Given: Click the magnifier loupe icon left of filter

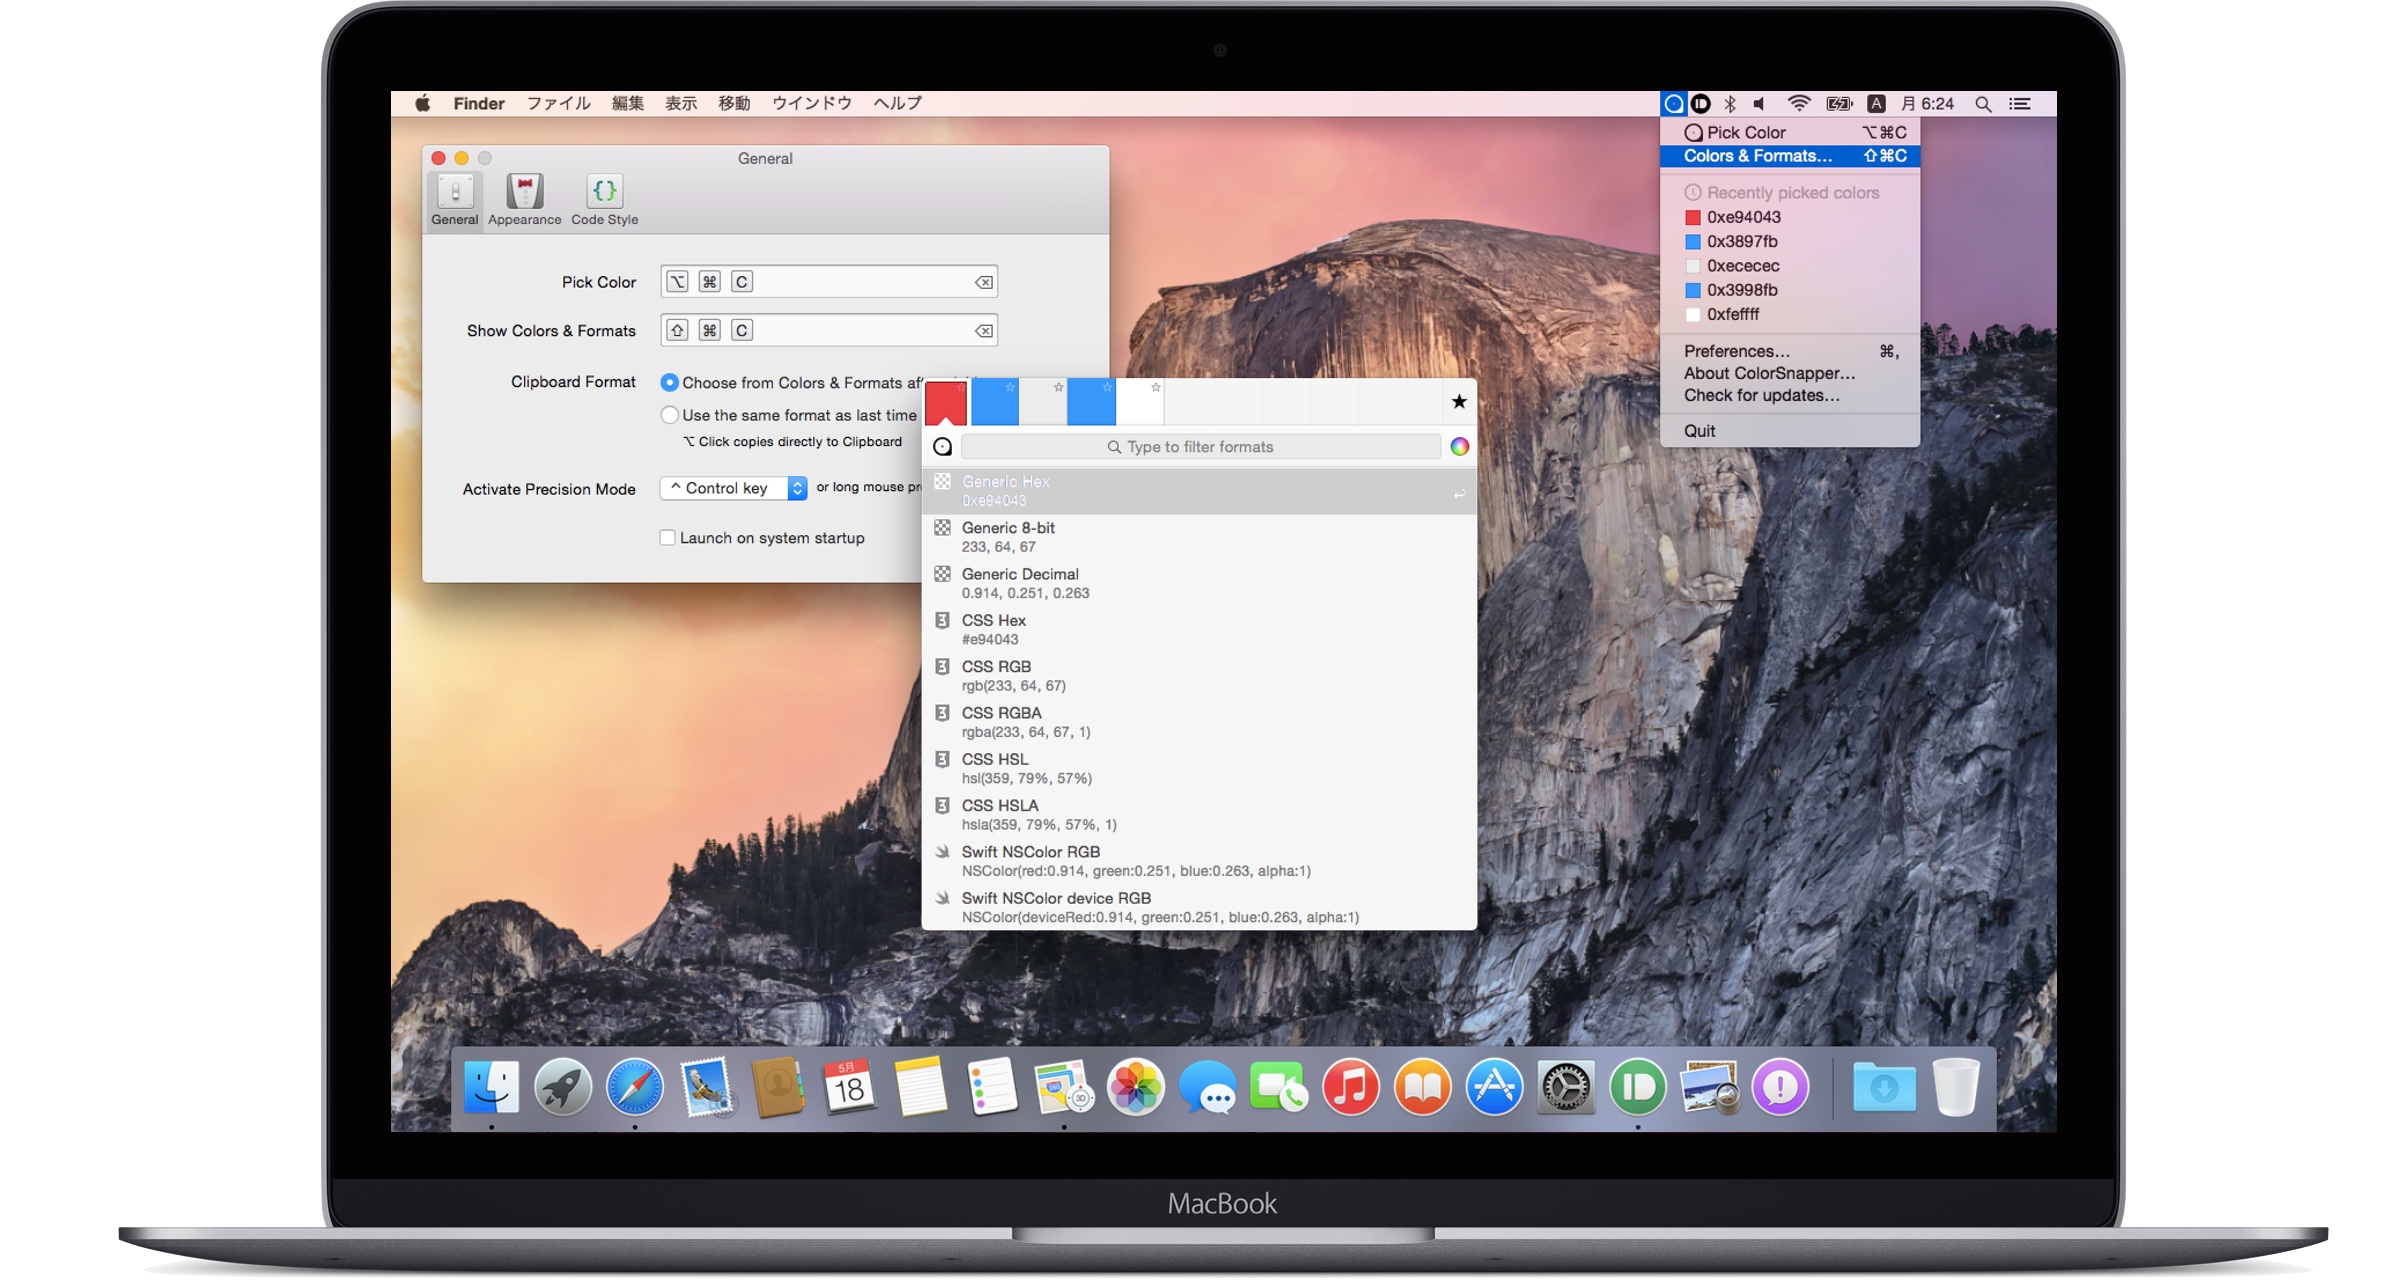Looking at the screenshot, I should (x=942, y=447).
